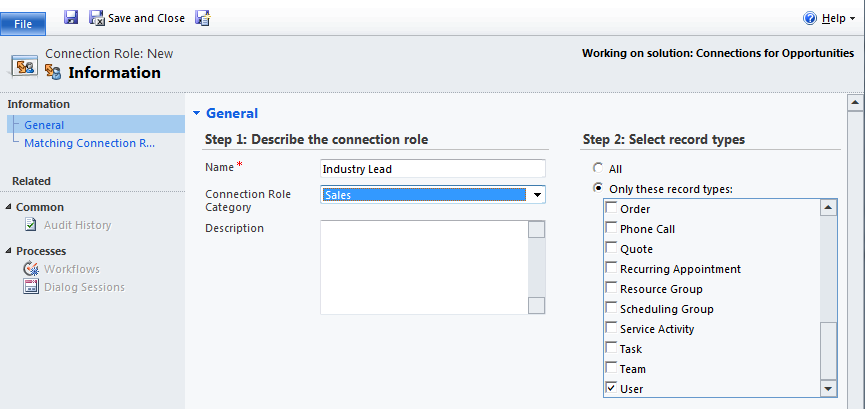Click the Connection Role entity icon

(x=23, y=66)
